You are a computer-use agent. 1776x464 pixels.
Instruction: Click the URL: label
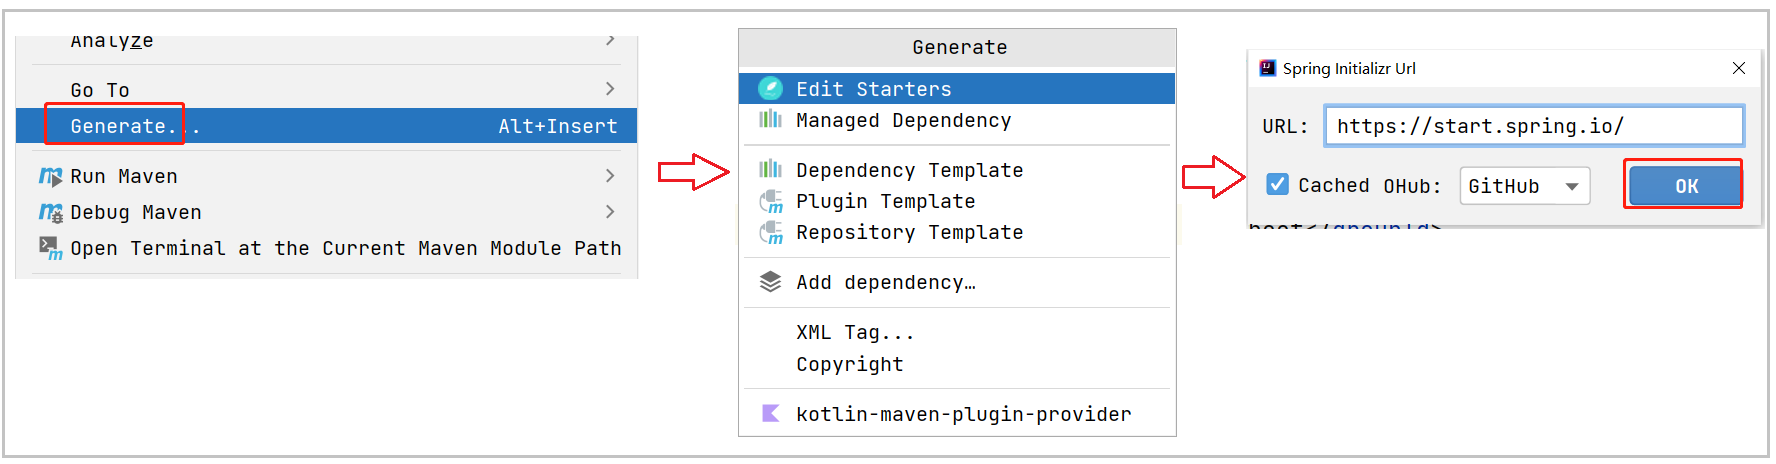tap(1285, 126)
